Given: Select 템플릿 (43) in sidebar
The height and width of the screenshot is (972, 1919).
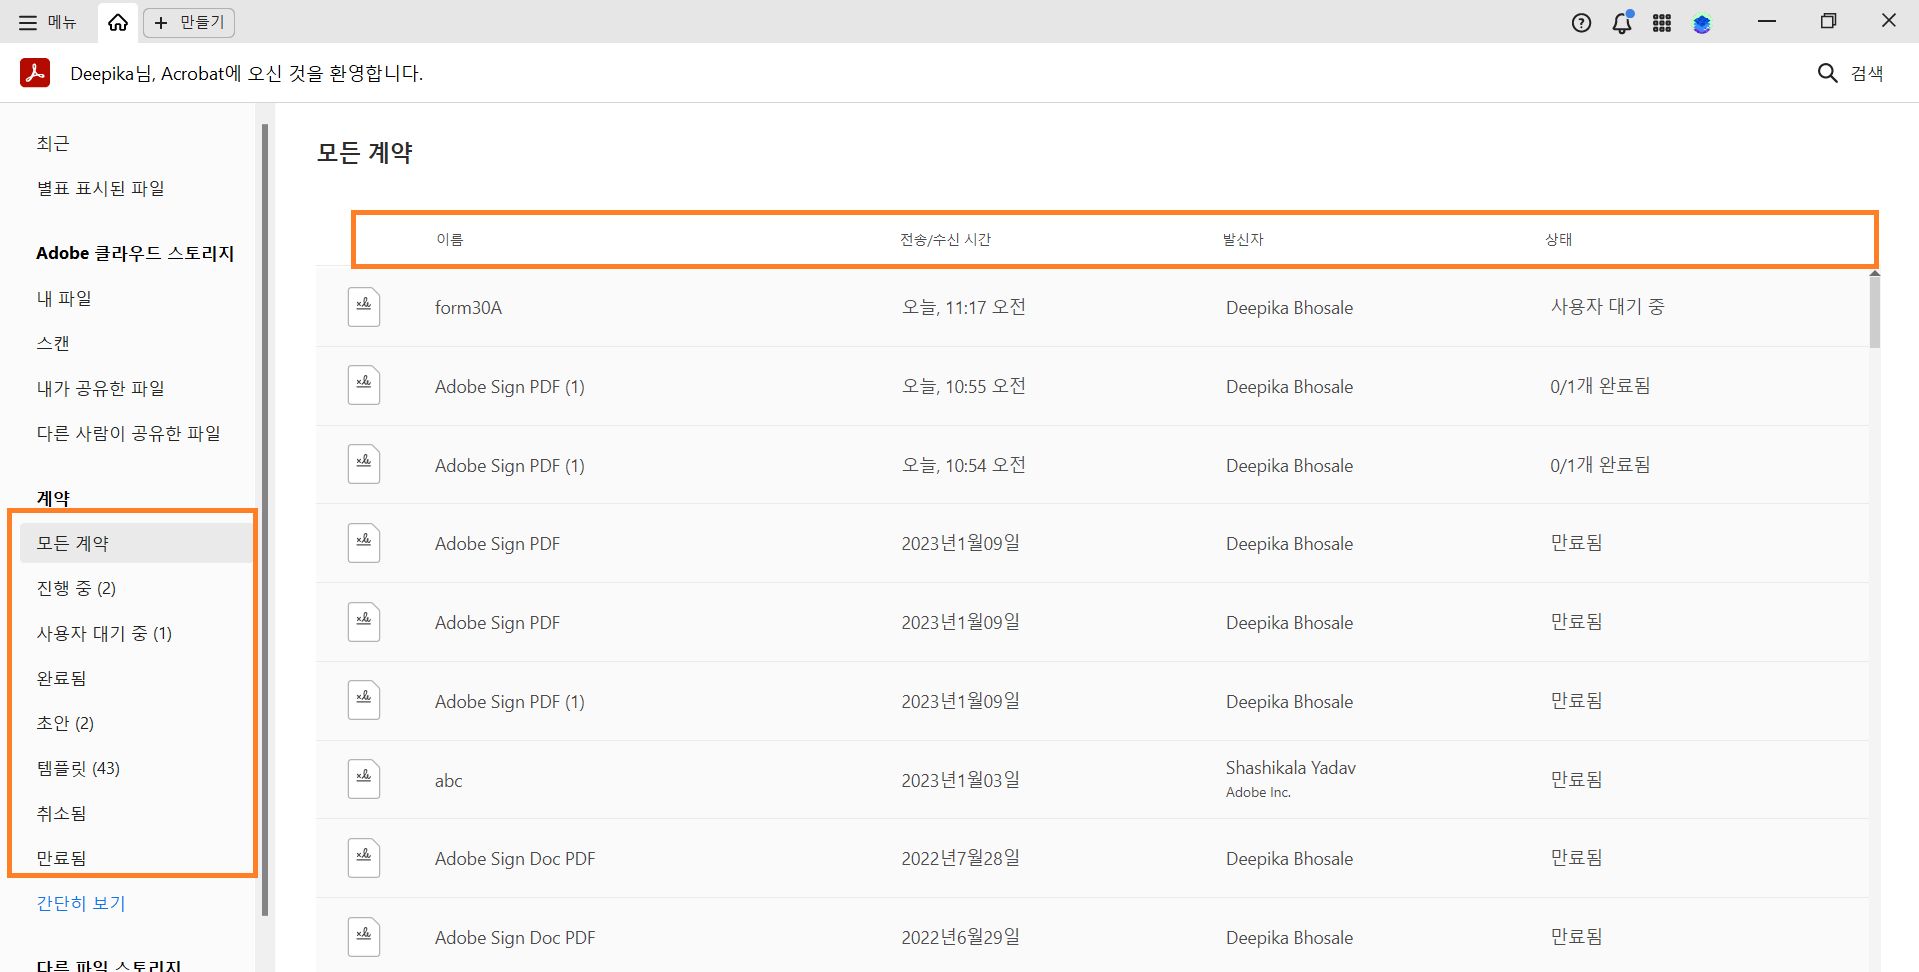Looking at the screenshot, I should click(x=79, y=768).
